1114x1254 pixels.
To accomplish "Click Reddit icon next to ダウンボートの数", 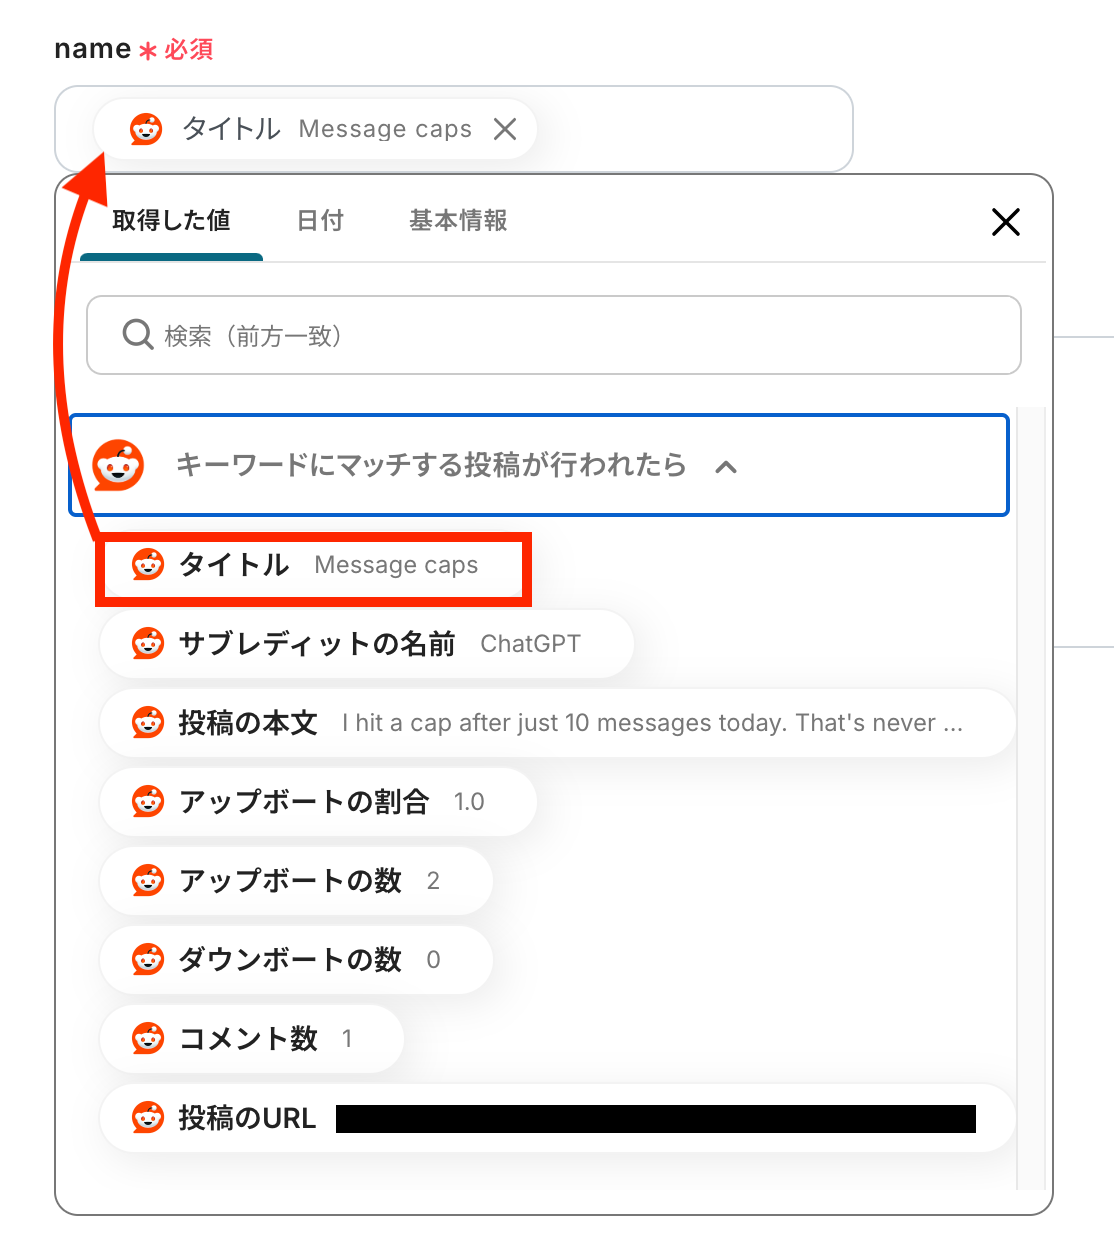I will [148, 960].
